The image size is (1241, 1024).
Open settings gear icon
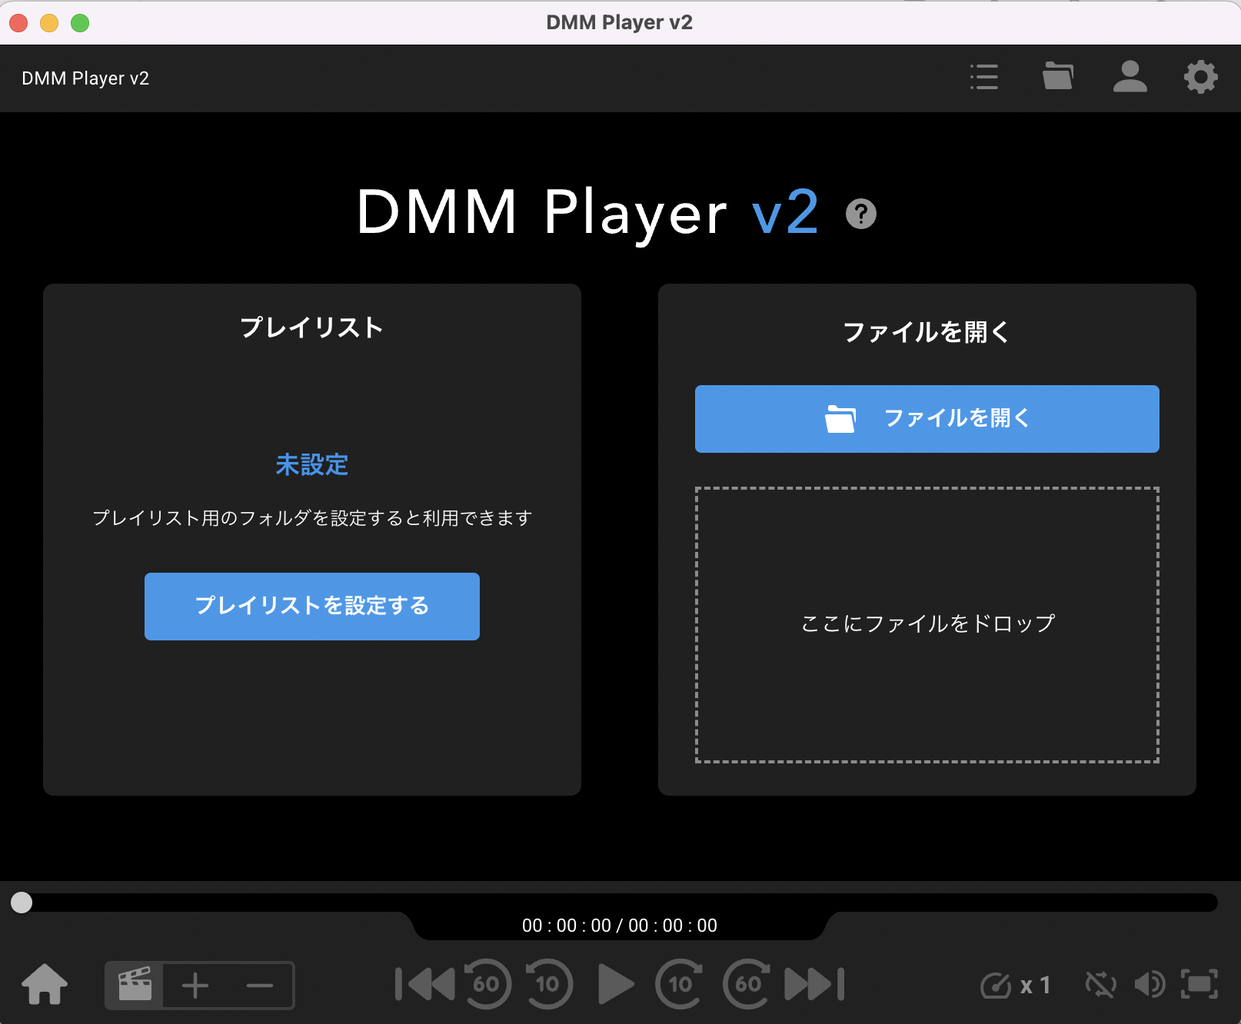pyautogui.click(x=1200, y=77)
